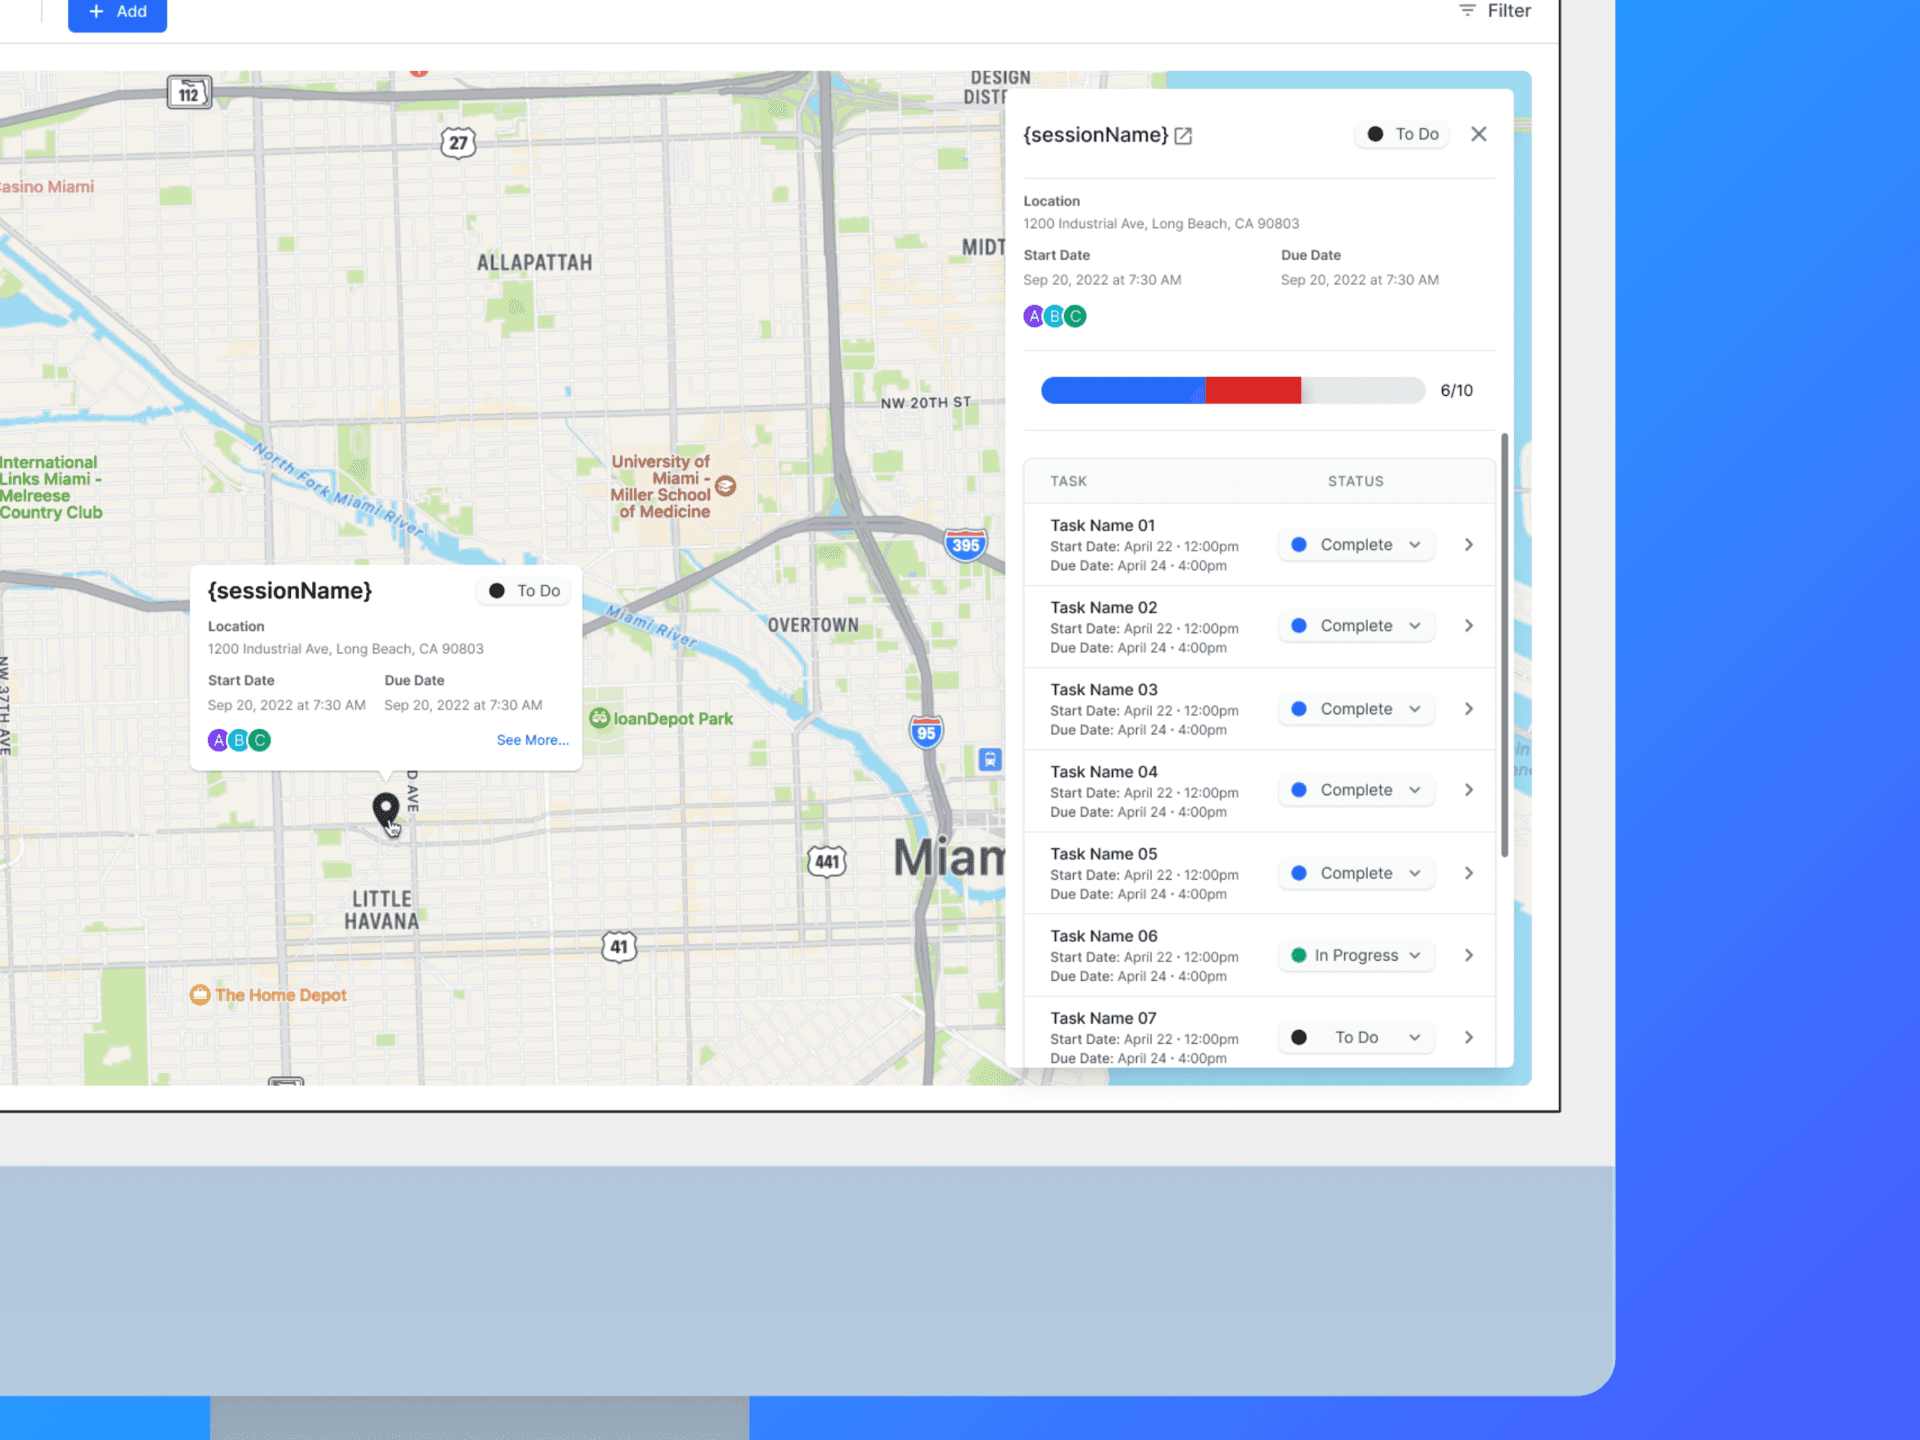Open In Progress dropdown for Task Name 06
Screen dimensions: 1920x1440
(1356, 955)
